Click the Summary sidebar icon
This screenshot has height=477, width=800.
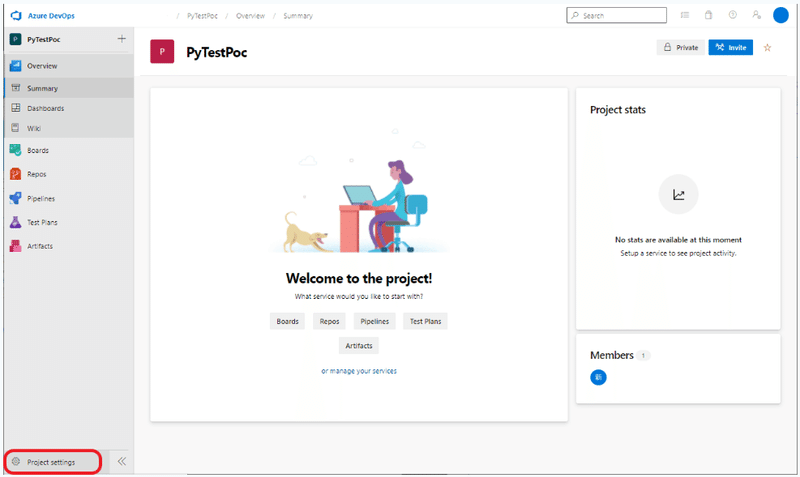(x=16, y=88)
